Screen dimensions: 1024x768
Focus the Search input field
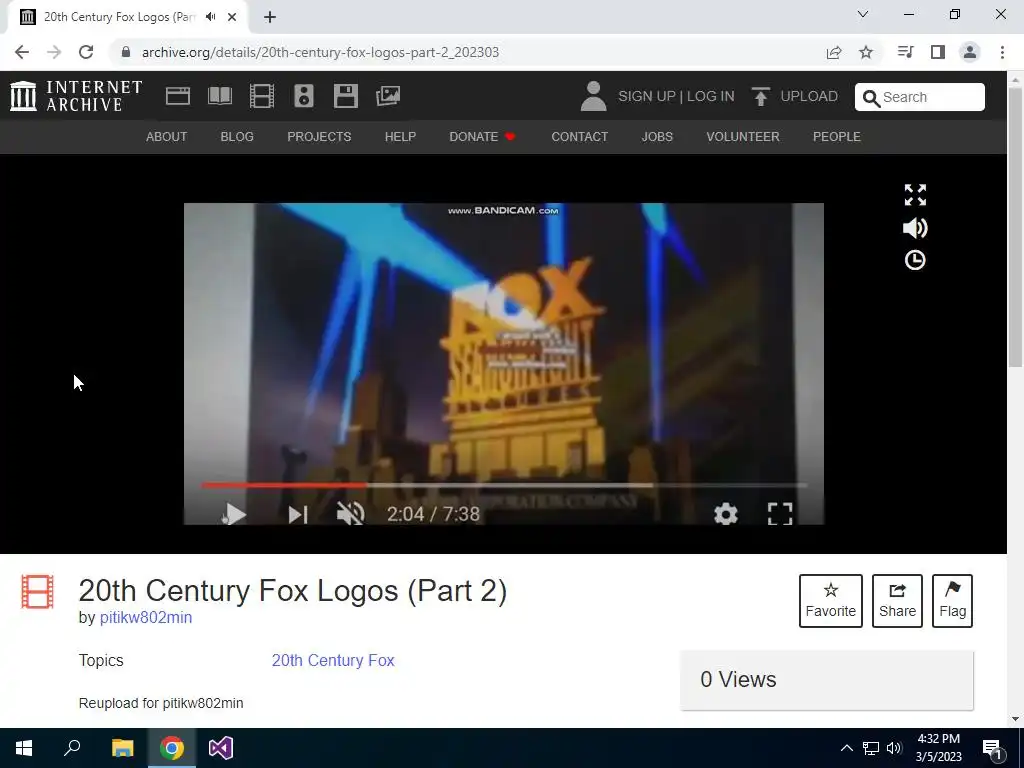coord(920,97)
